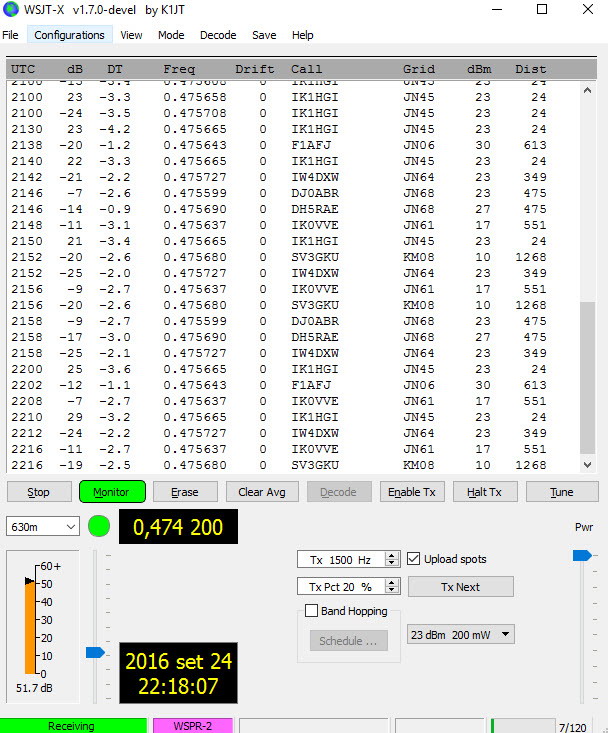This screenshot has width=608, height=733.
Task: Click the audio level slider handle
Action: pyautogui.click(x=95, y=652)
